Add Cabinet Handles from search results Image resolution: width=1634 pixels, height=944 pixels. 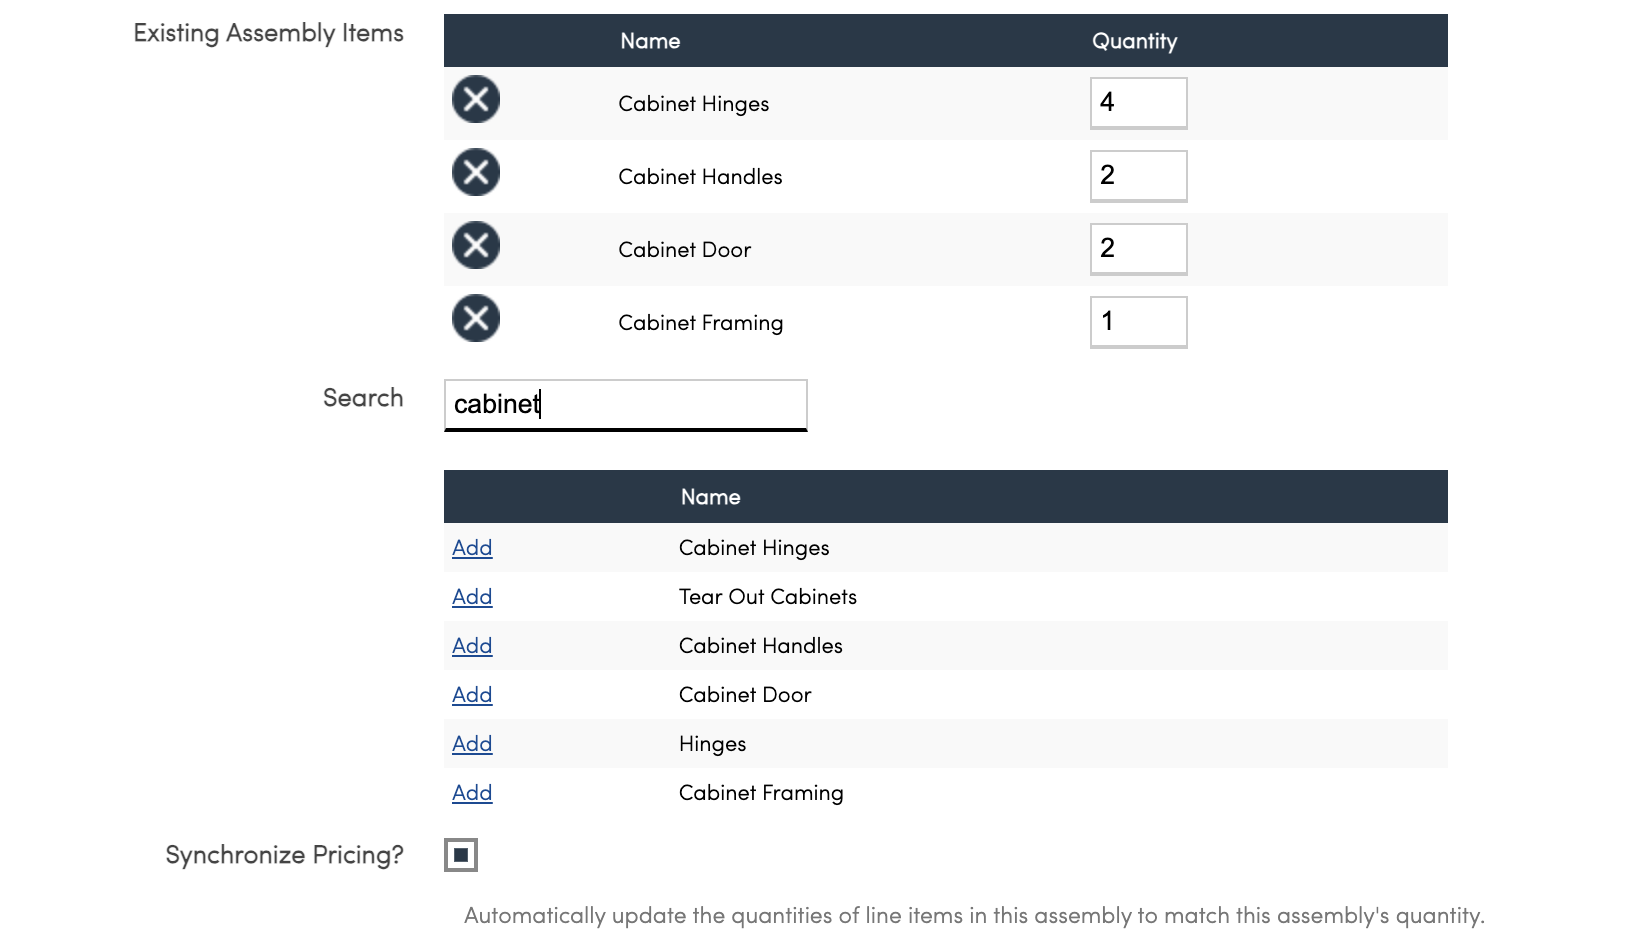(472, 646)
